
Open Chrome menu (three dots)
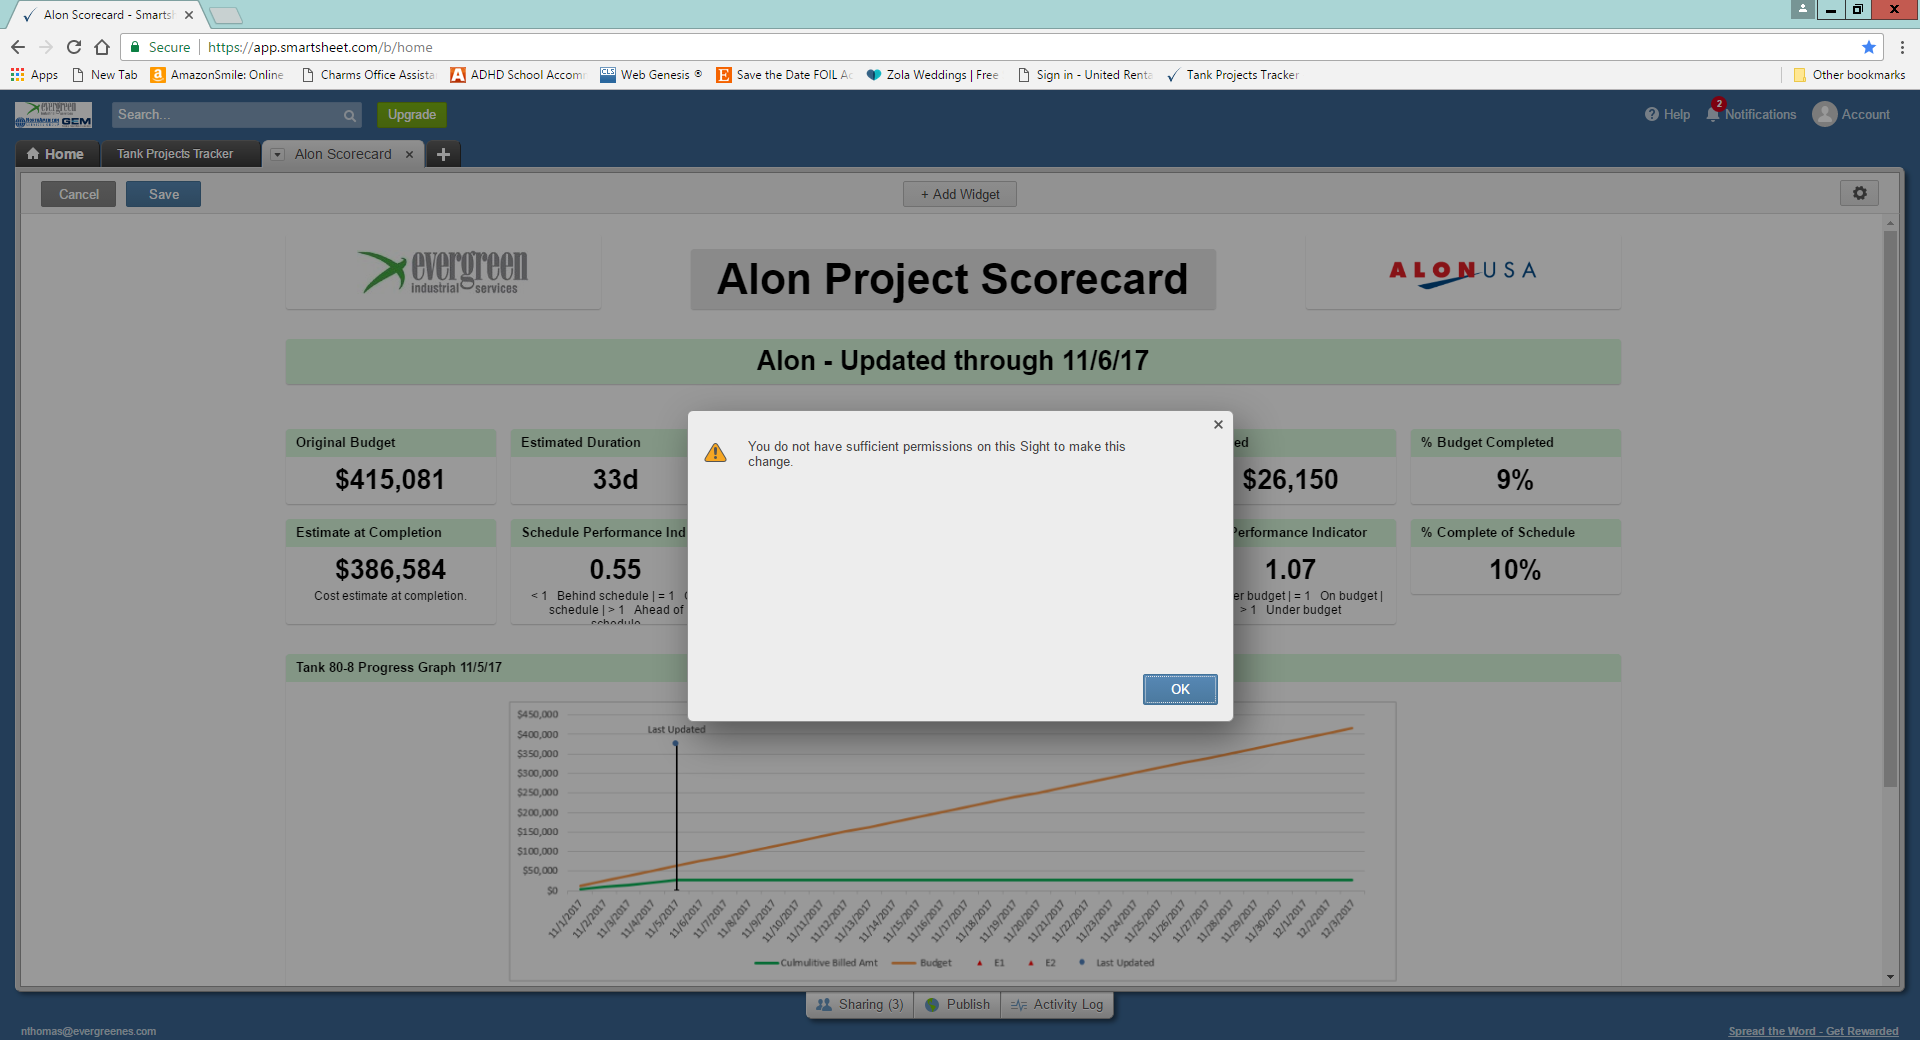pyautogui.click(x=1902, y=47)
